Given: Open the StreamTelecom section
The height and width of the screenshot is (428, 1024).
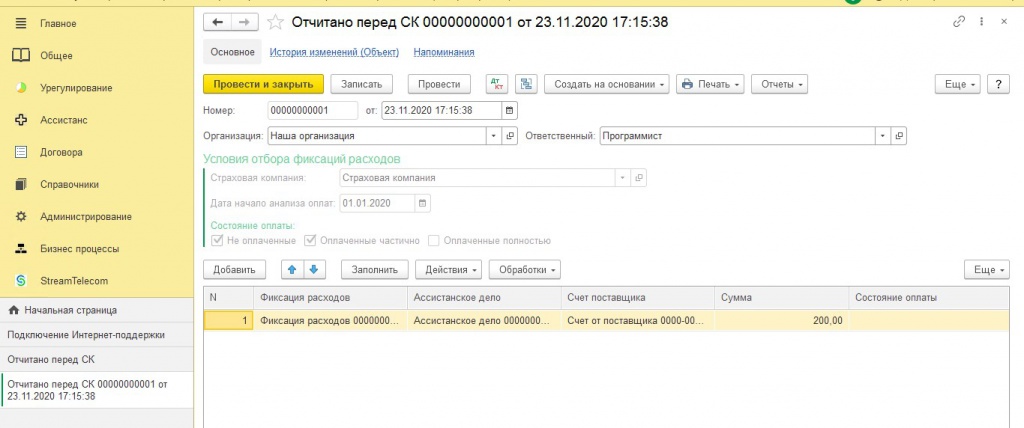Looking at the screenshot, I should point(74,281).
